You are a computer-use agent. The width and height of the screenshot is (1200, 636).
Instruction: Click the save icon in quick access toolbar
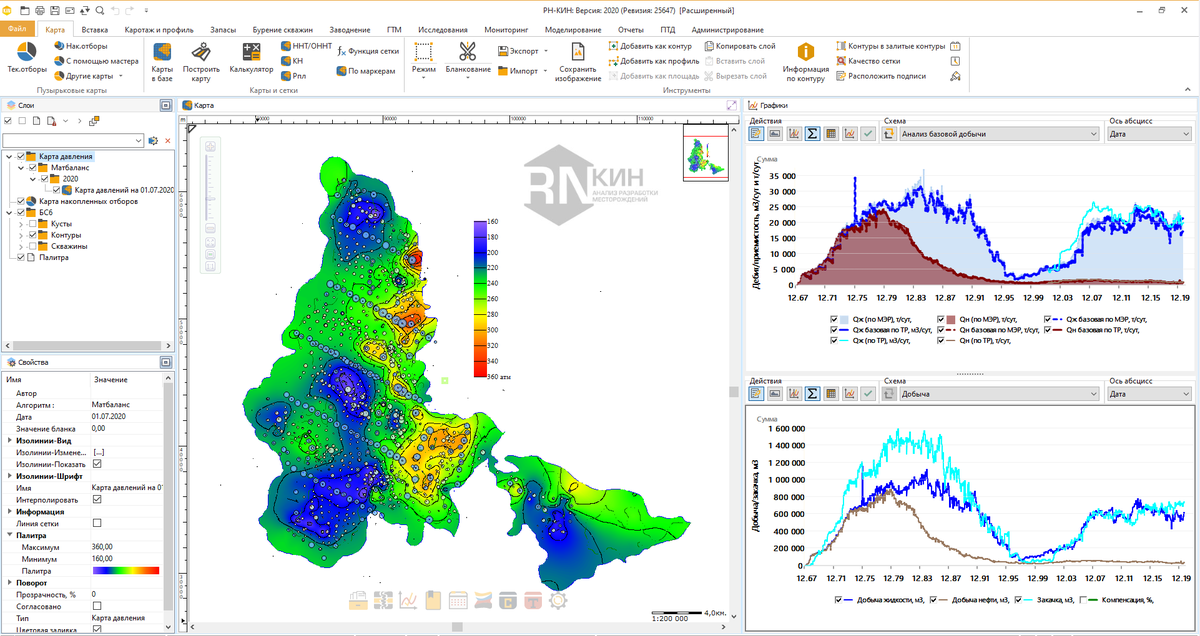[54, 10]
